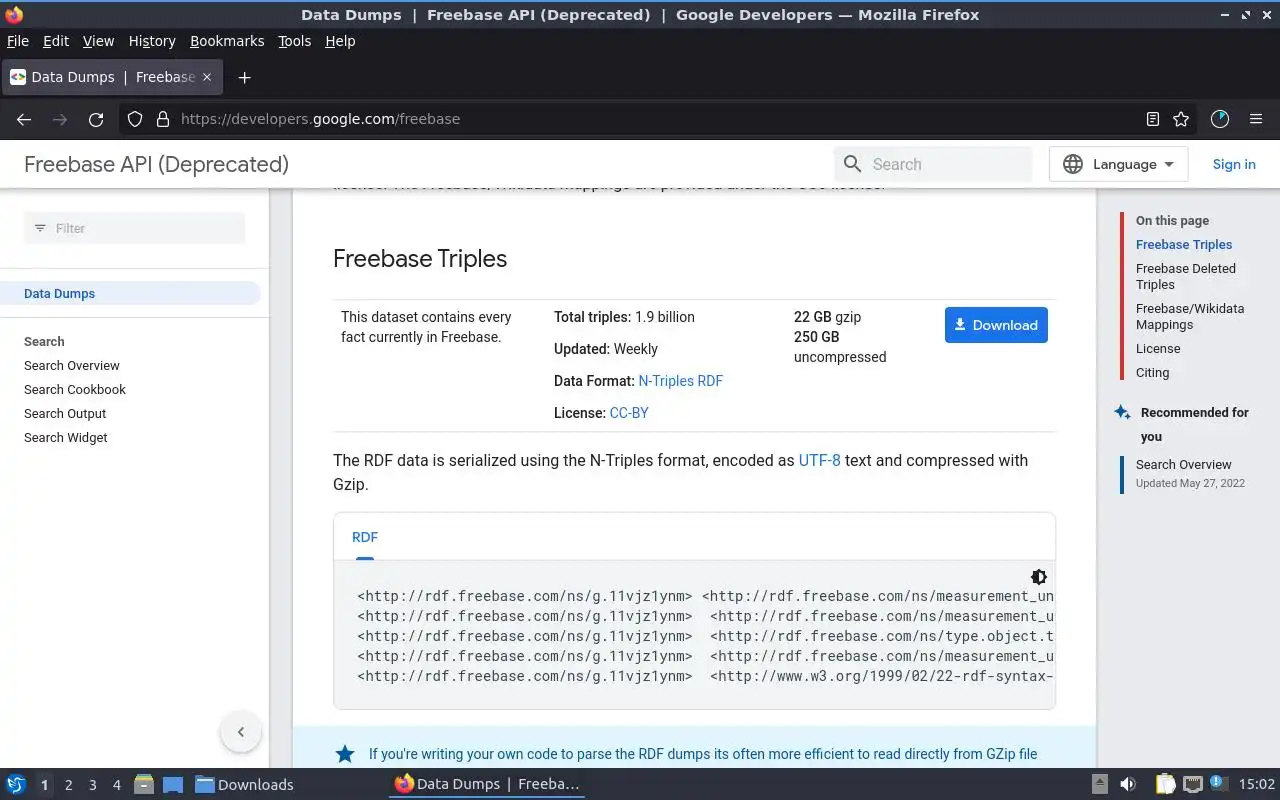1280x800 pixels.
Task: Reload the current page
Action: coord(96,119)
